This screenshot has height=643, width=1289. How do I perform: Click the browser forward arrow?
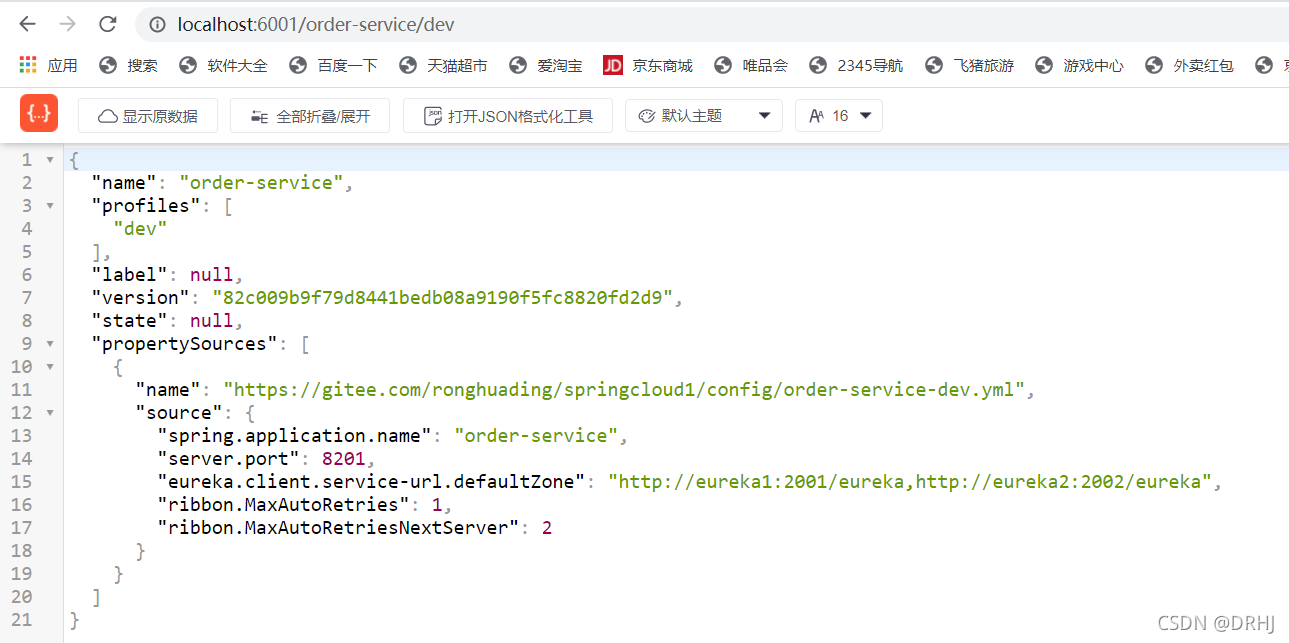click(68, 24)
